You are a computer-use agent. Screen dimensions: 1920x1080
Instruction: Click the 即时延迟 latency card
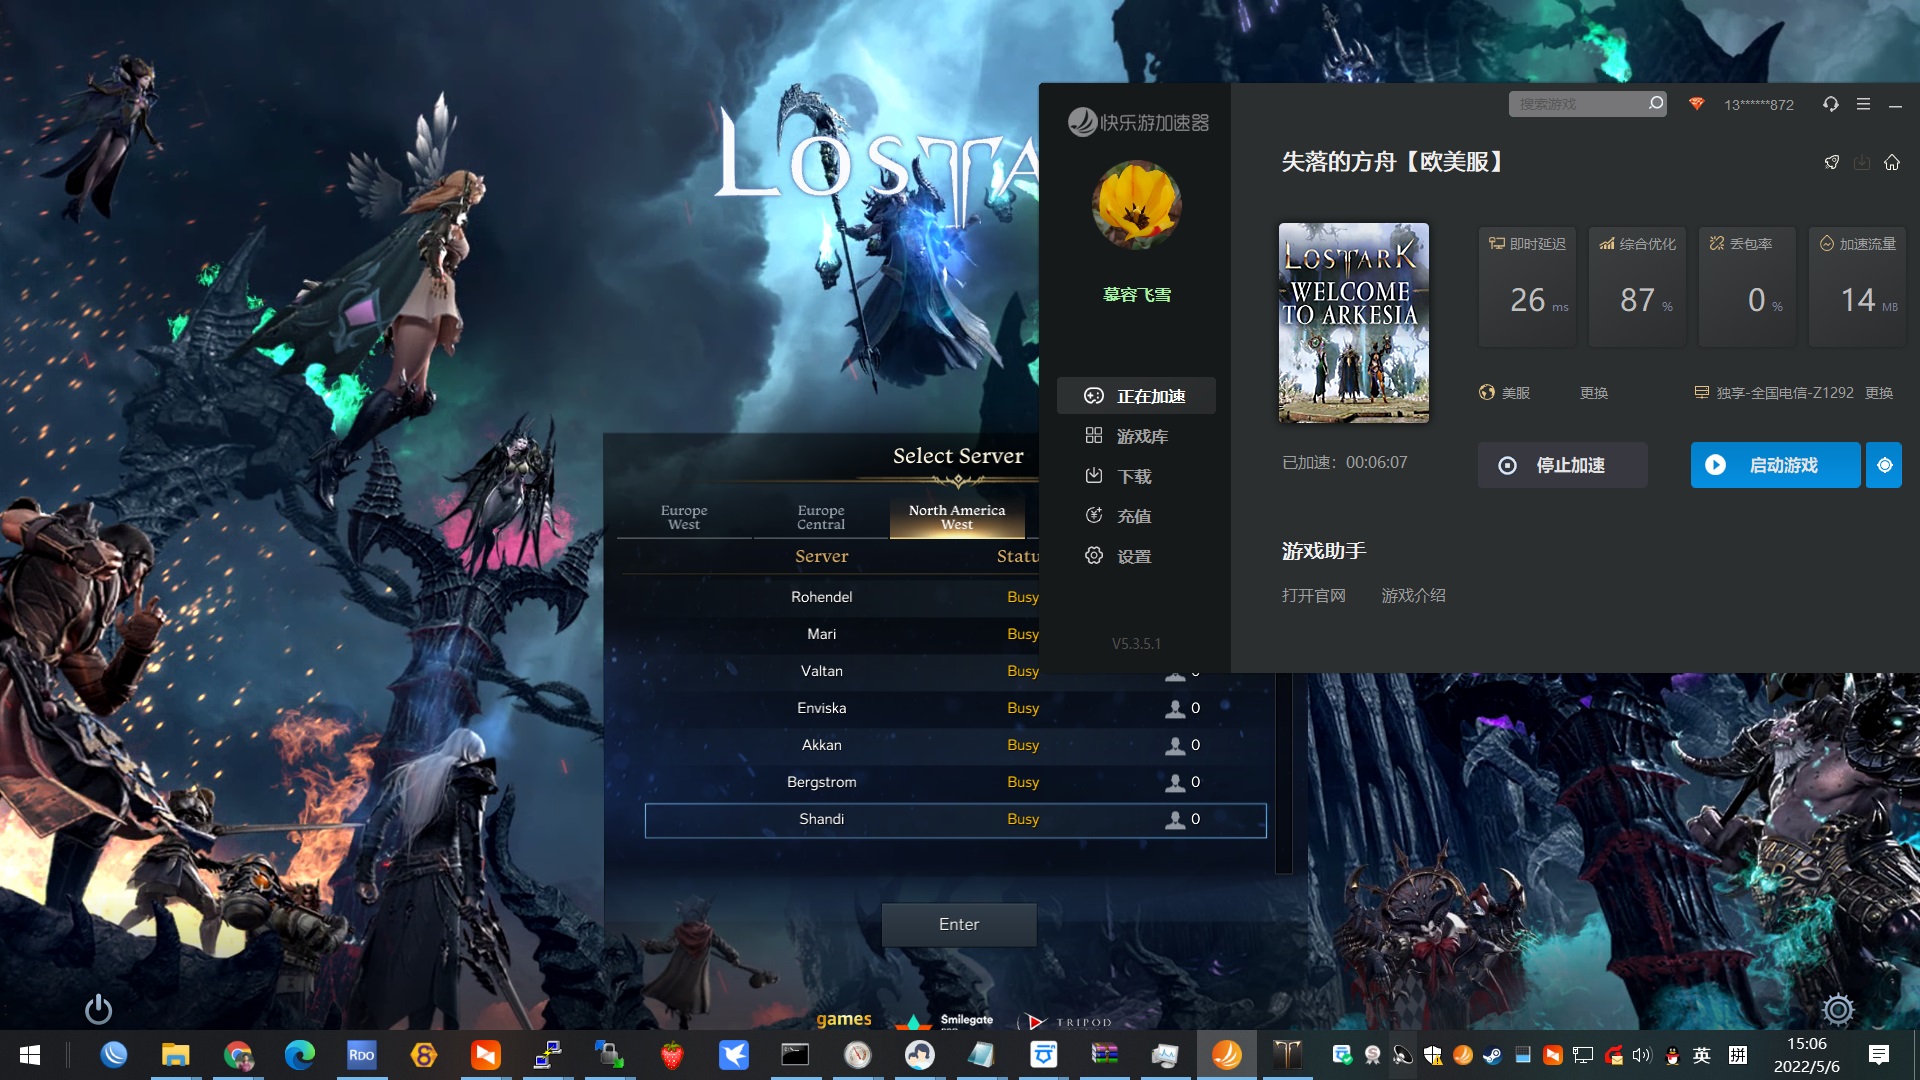coord(1528,287)
